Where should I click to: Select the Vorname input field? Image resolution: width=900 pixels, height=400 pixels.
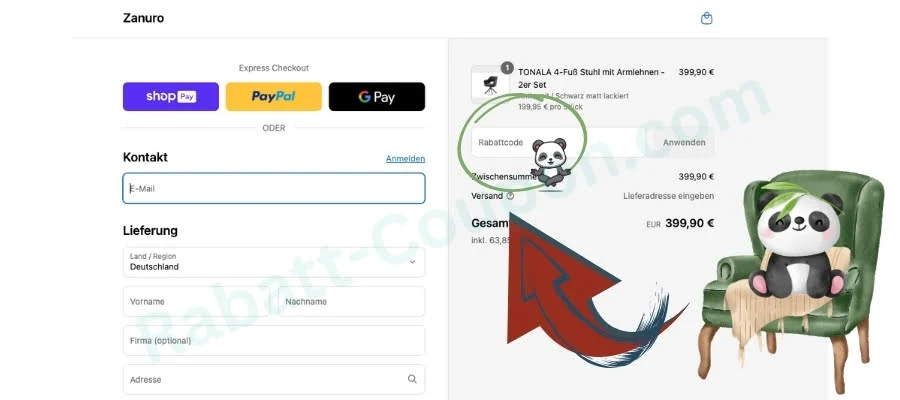(196, 301)
